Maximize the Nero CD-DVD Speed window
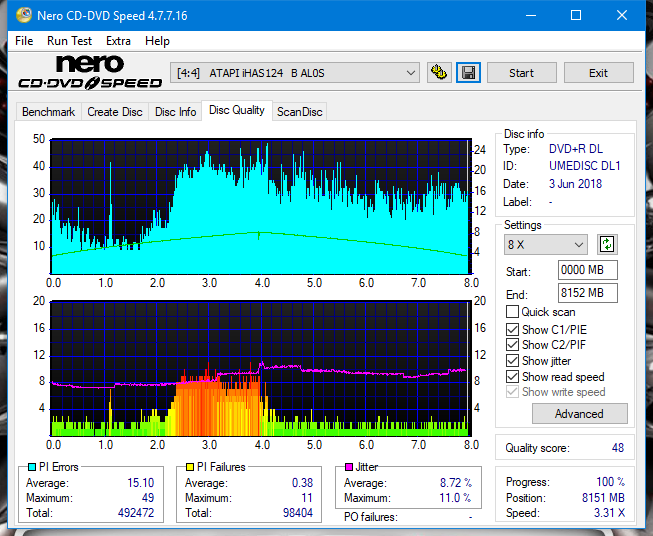Screen dimensions: 653x536 [576, 15]
